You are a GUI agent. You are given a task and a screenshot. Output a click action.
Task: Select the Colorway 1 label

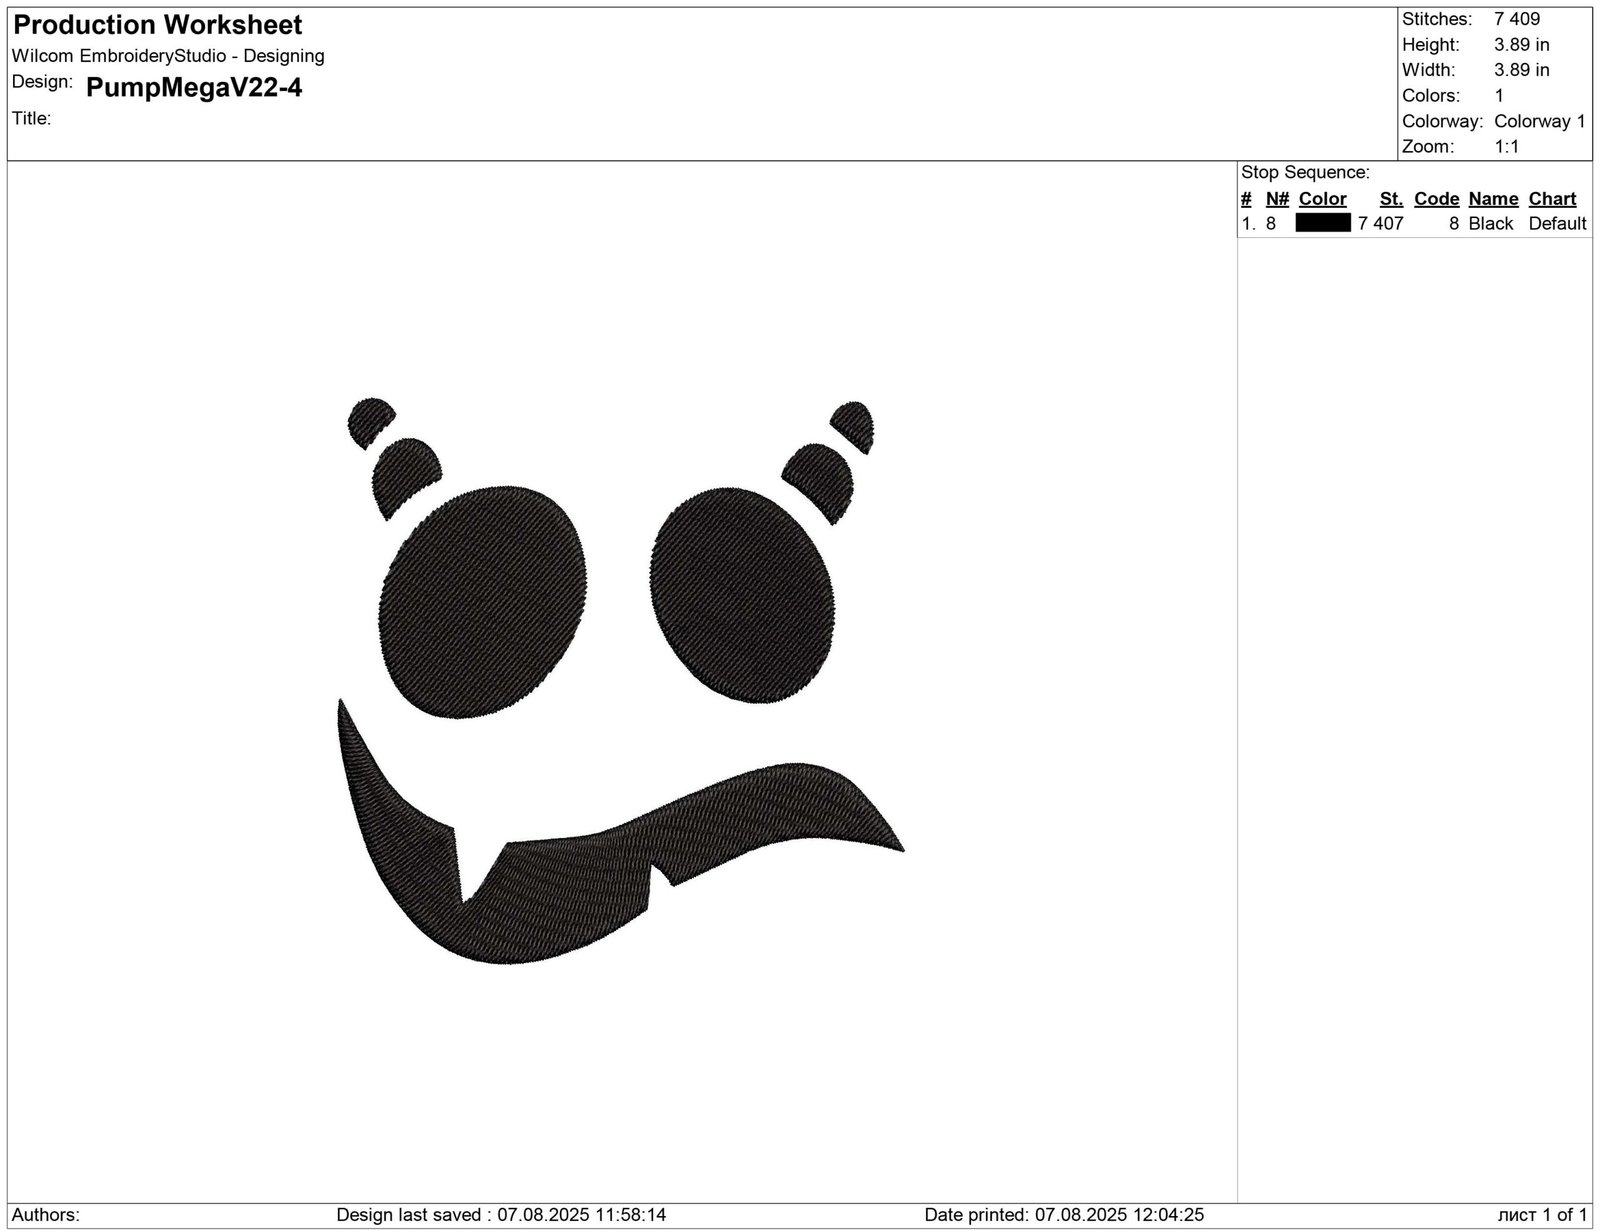1537,120
